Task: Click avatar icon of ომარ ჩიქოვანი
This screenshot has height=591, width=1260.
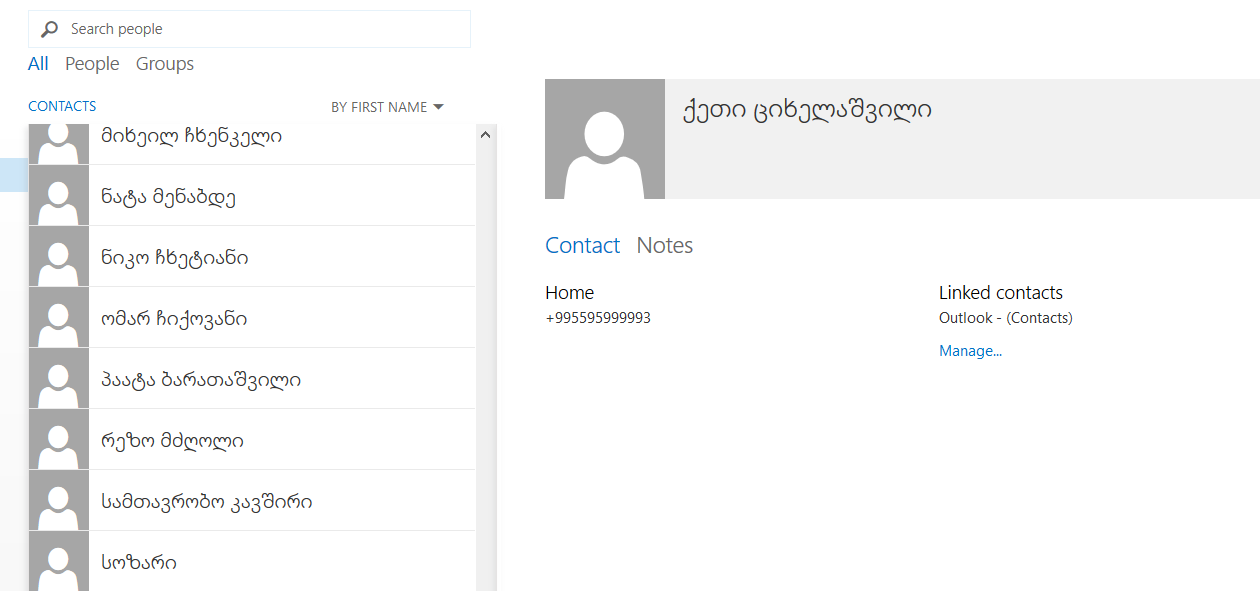Action: pos(59,318)
